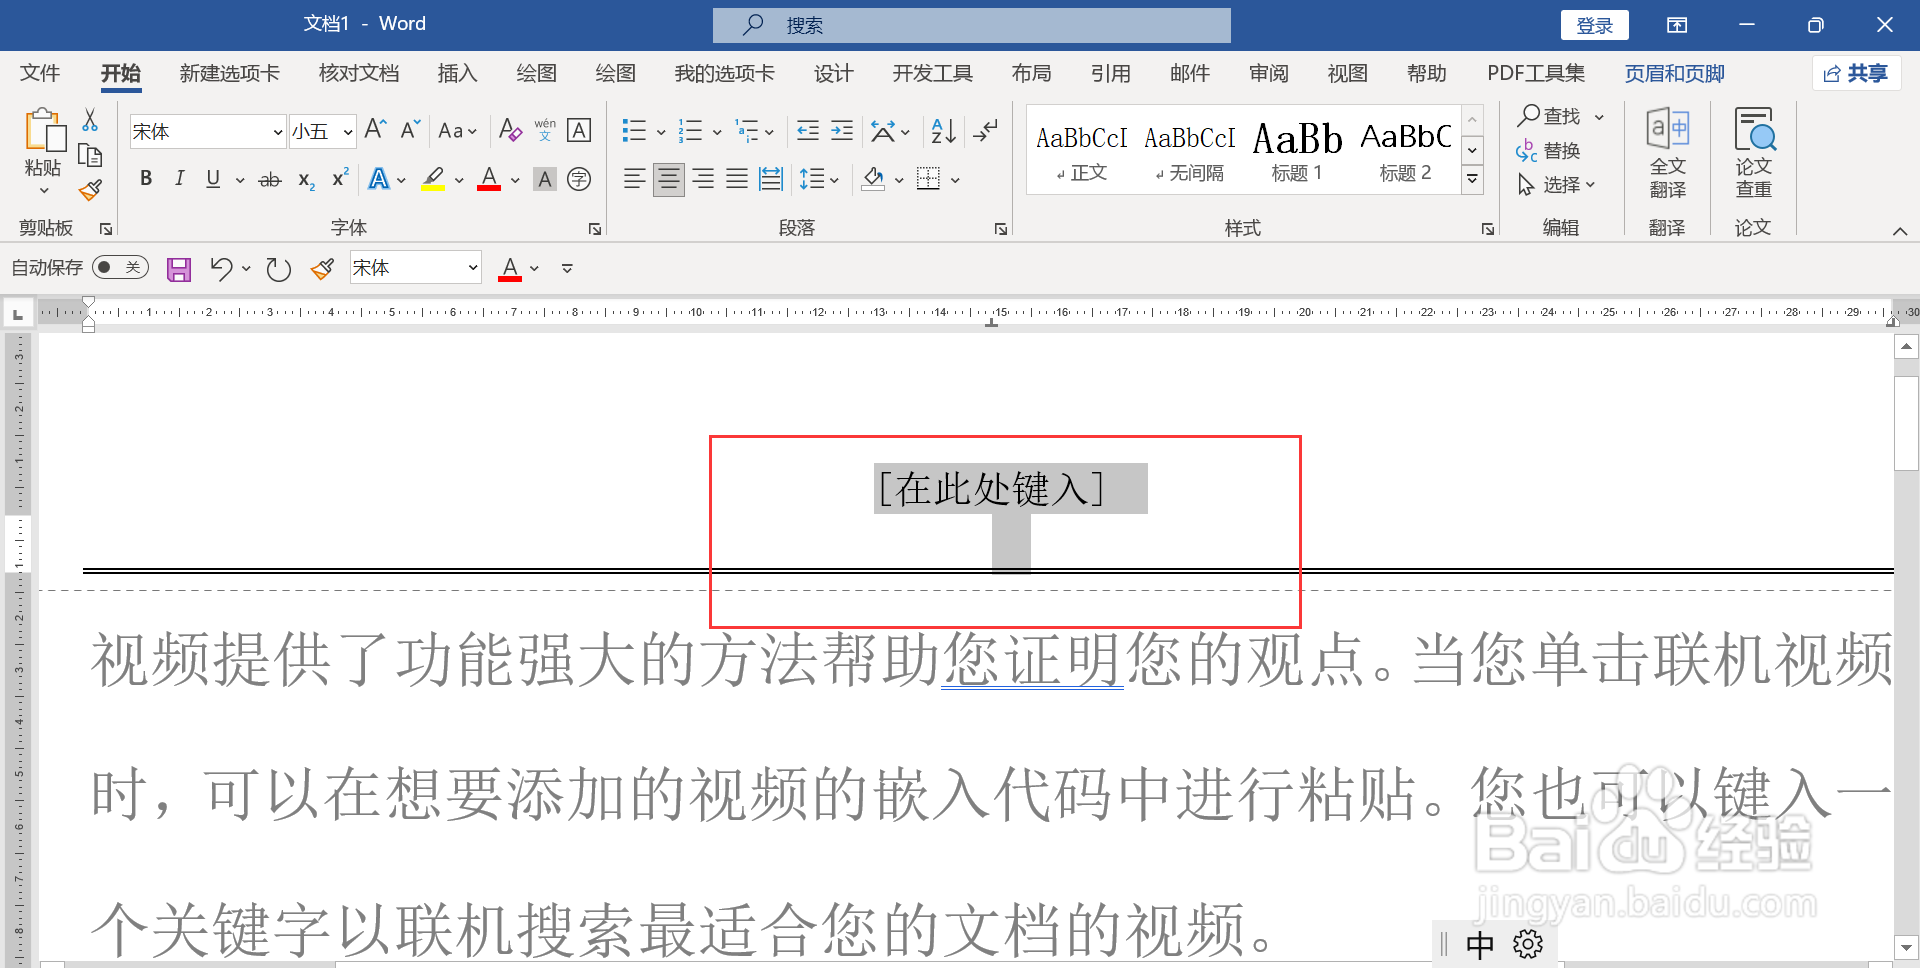
Task: Insert enclosed character icon
Action: [579, 180]
